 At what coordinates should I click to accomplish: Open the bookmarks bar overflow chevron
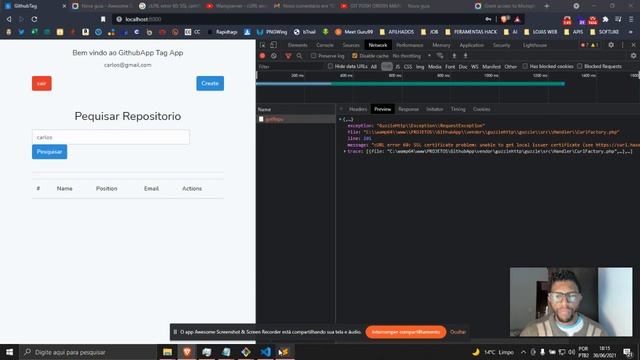[631, 32]
